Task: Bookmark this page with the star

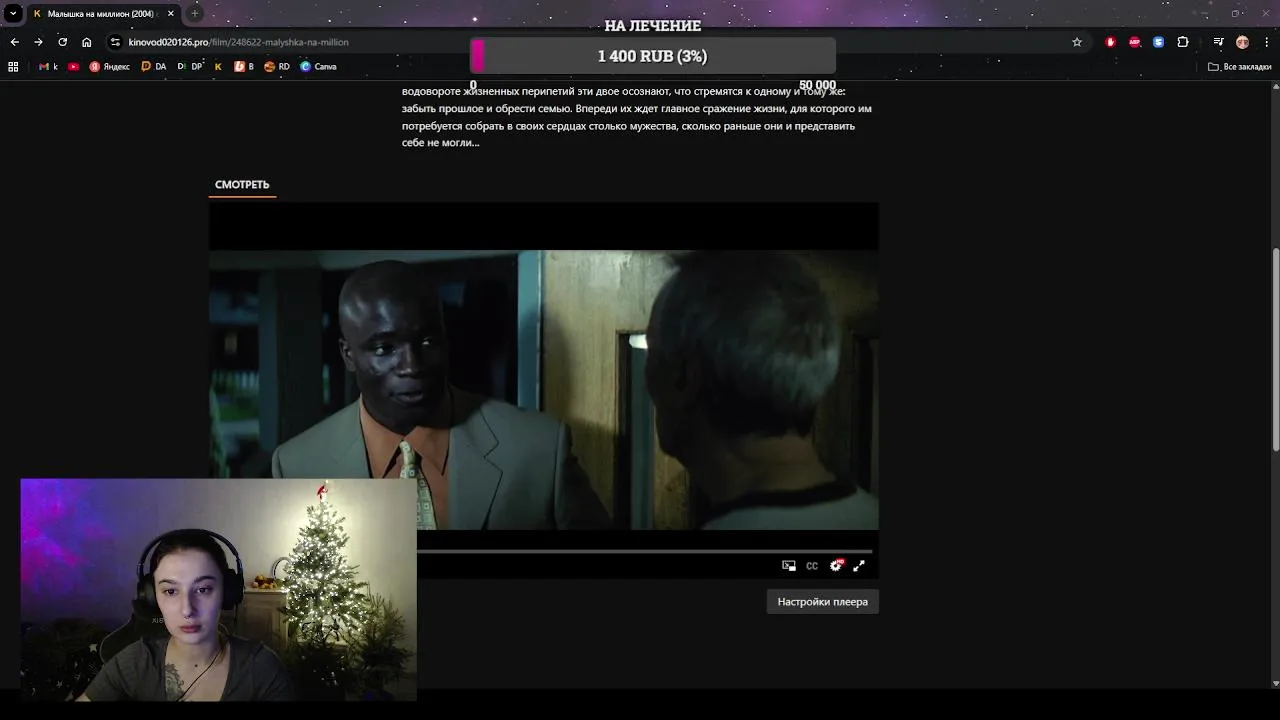Action: pyautogui.click(x=1077, y=42)
